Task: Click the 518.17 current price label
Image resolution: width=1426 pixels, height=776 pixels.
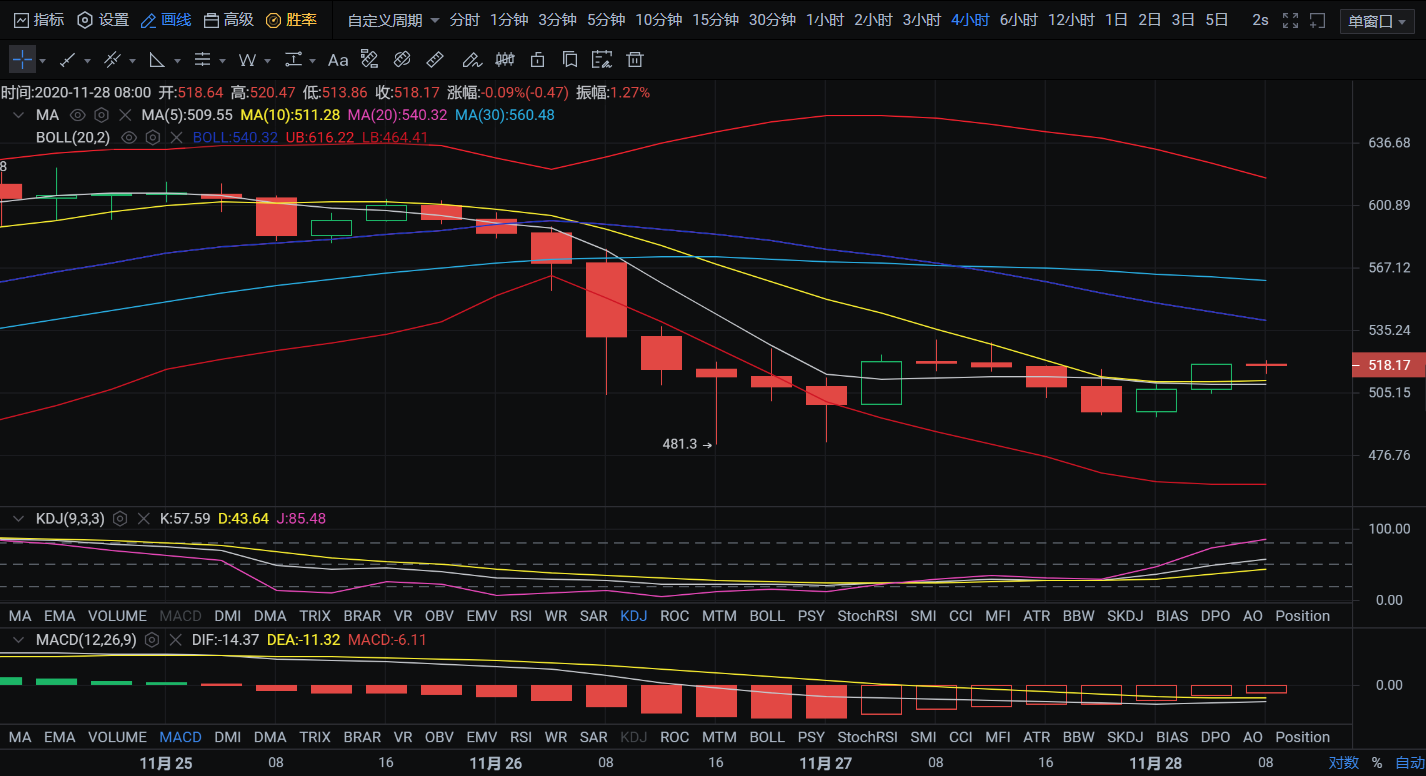Action: [x=1388, y=366]
